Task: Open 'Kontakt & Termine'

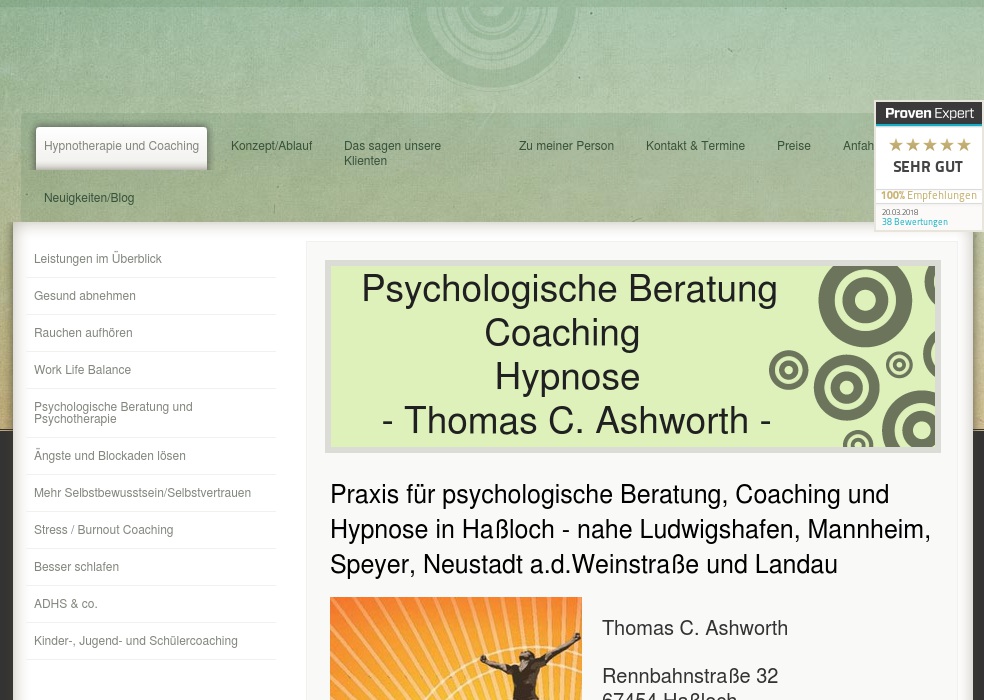Action: tap(695, 146)
